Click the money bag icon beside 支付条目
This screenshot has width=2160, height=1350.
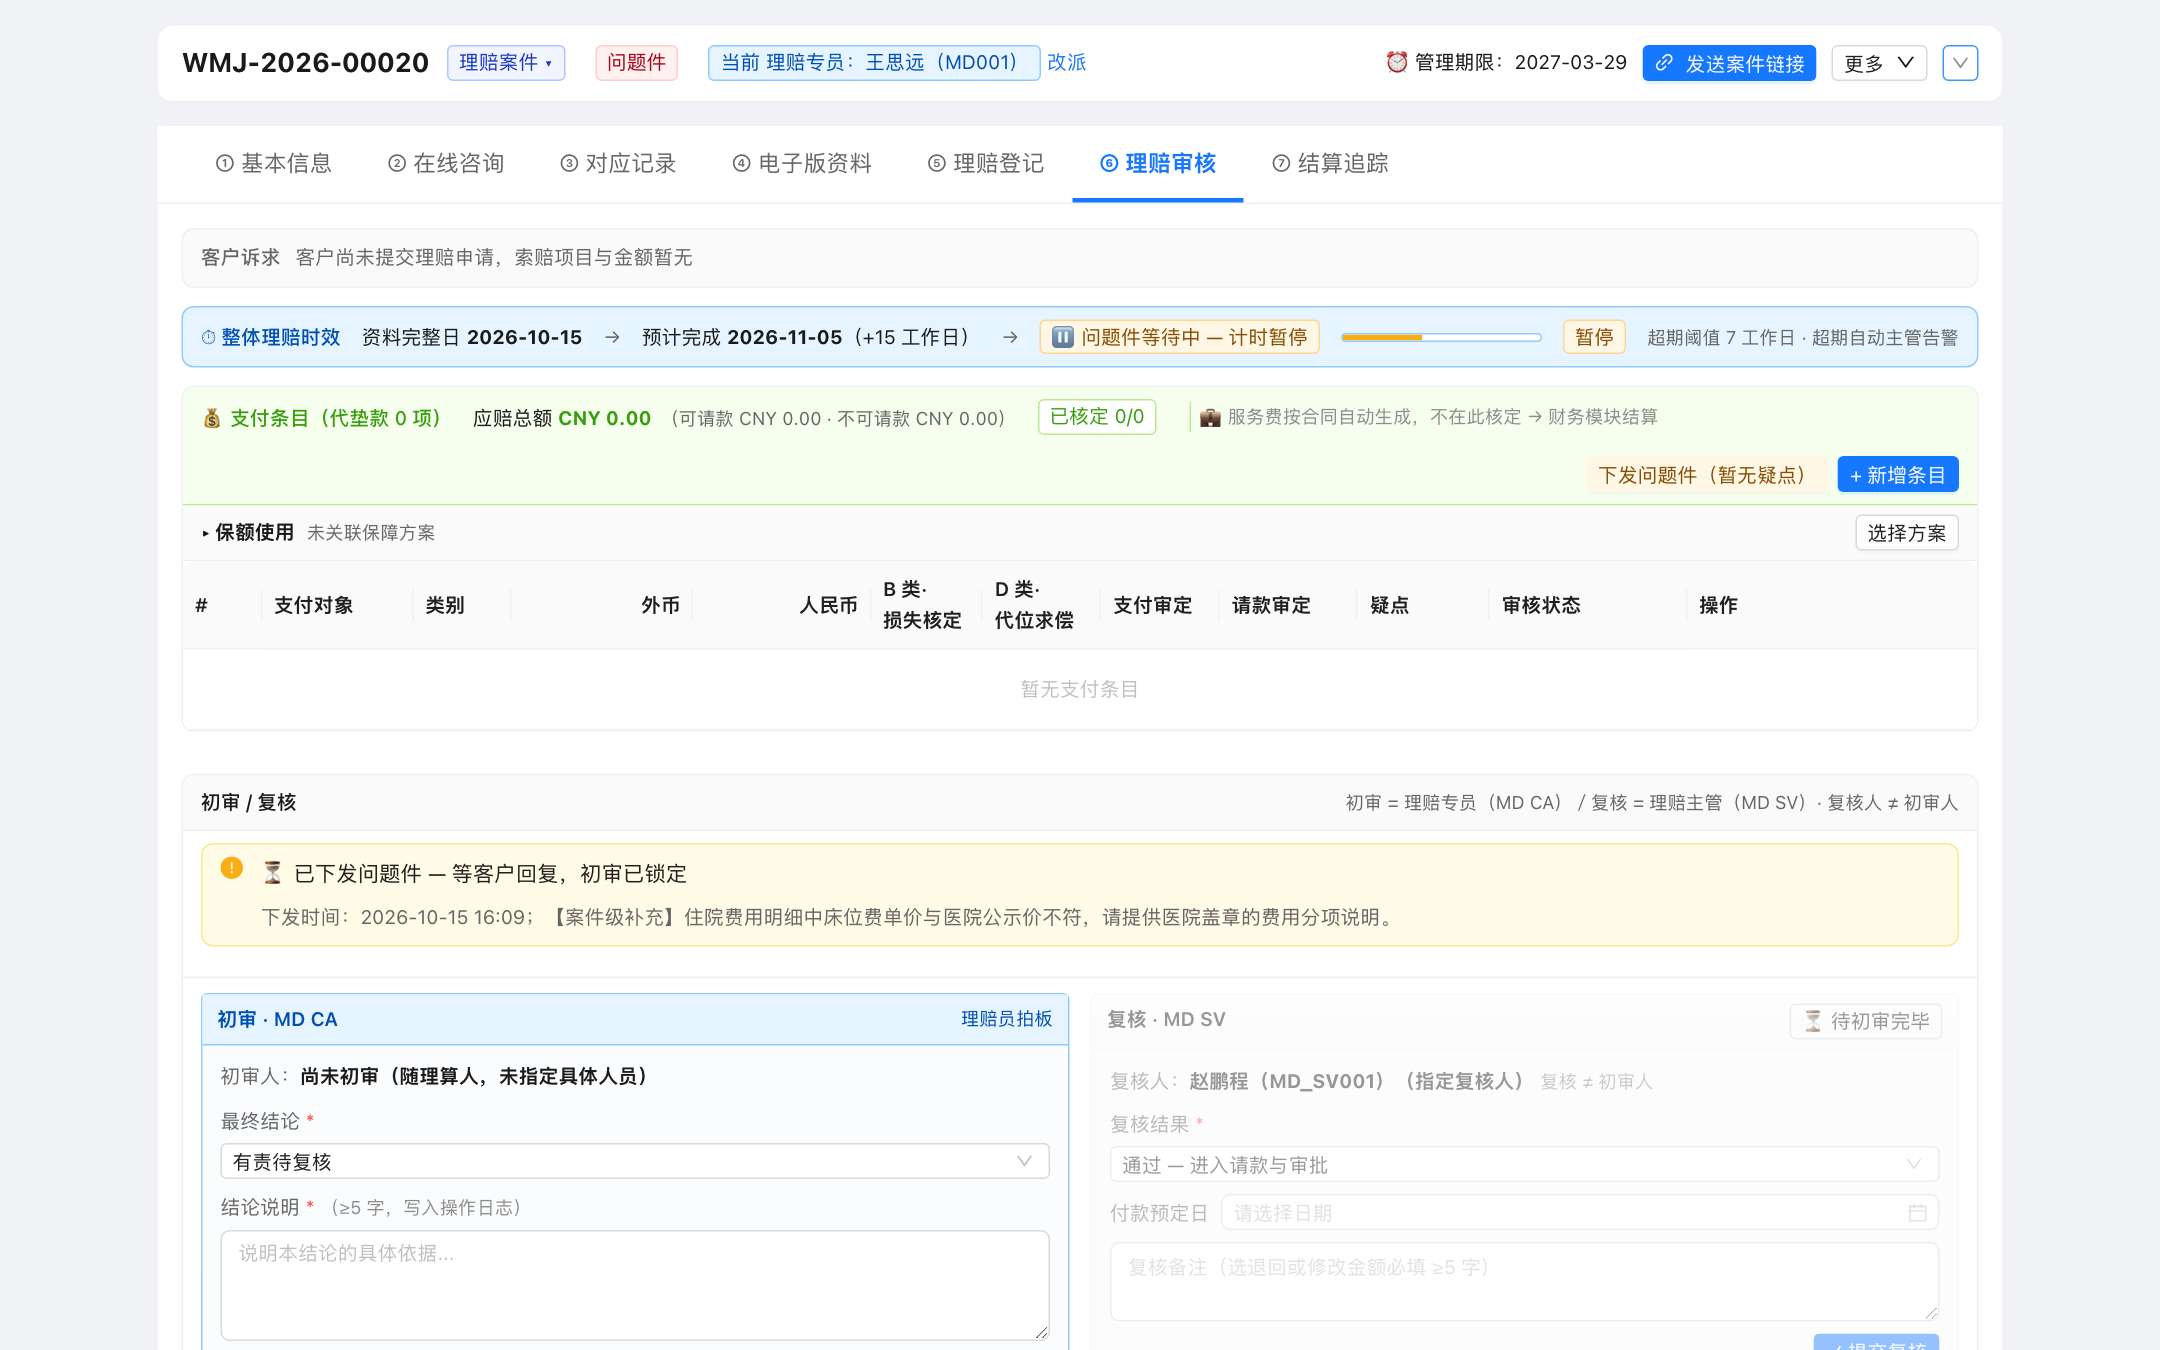[x=212, y=418]
